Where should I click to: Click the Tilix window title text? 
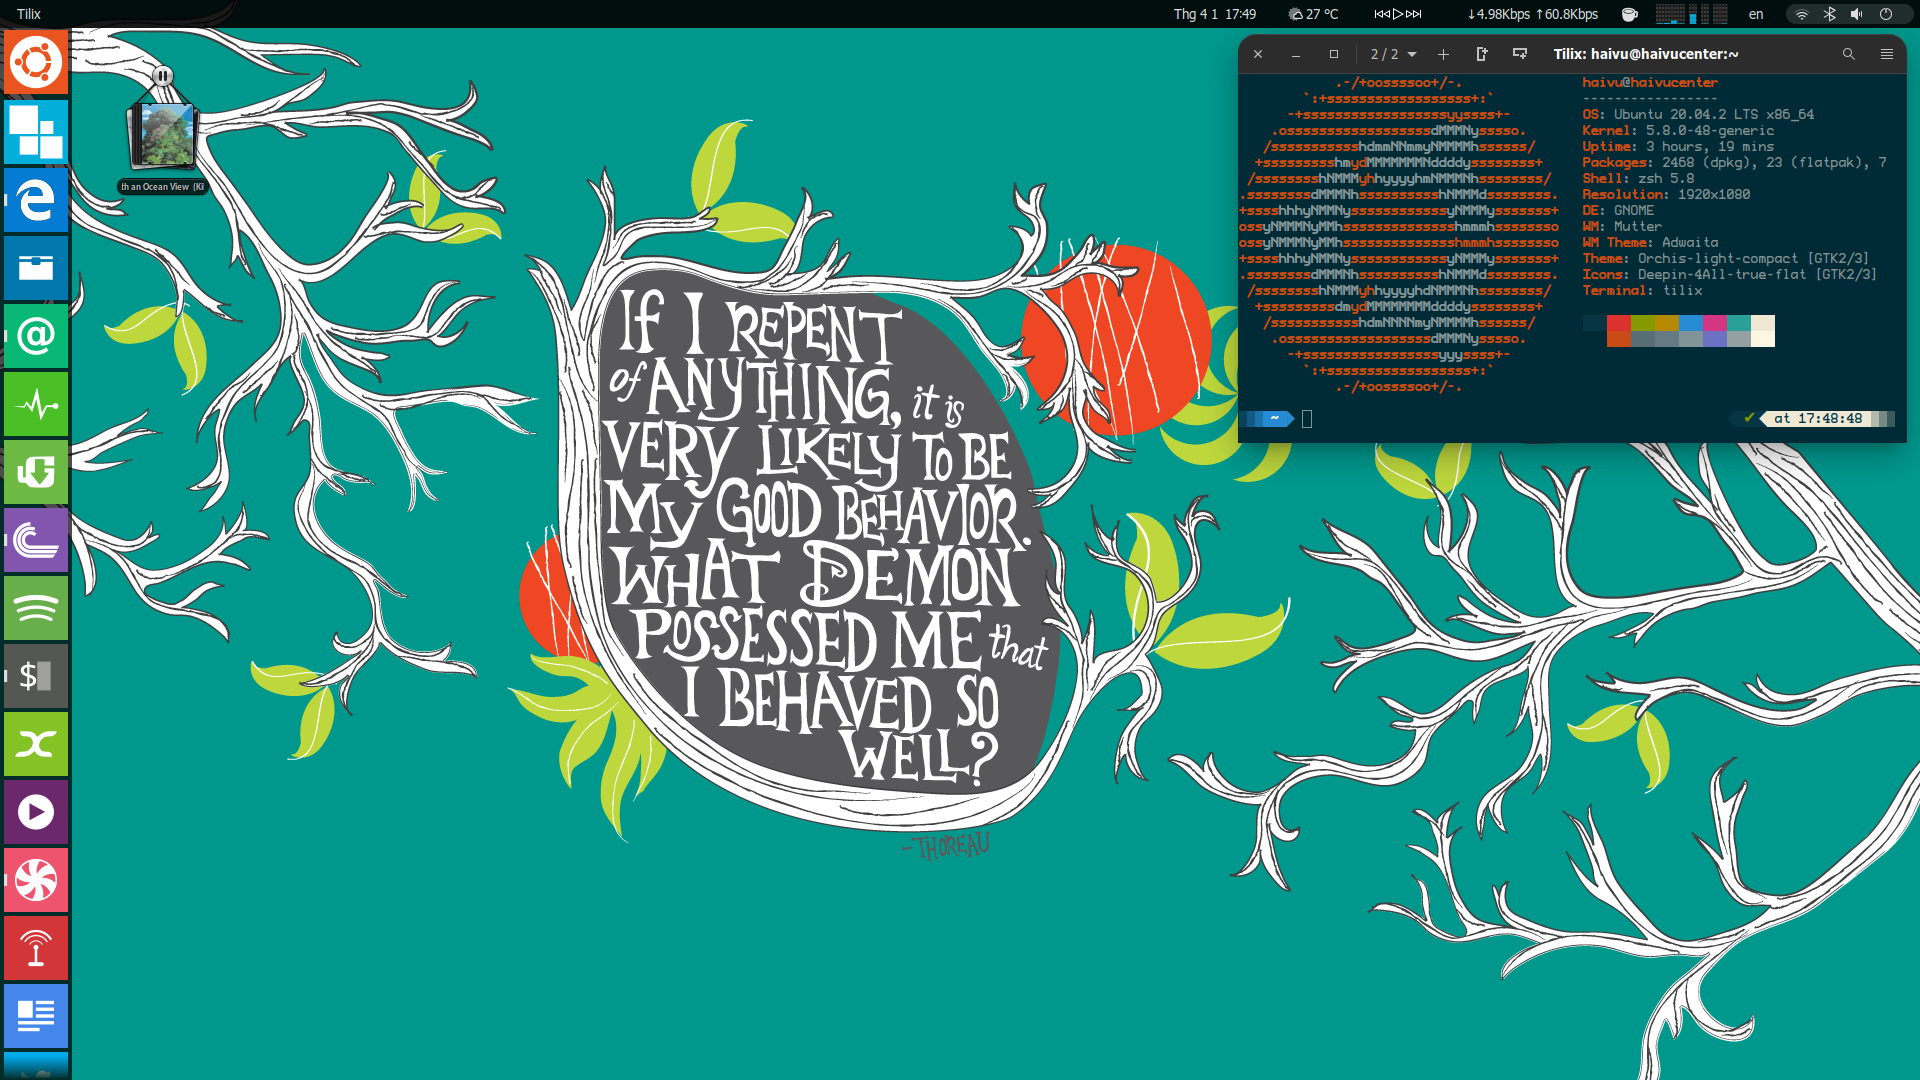(1646, 54)
